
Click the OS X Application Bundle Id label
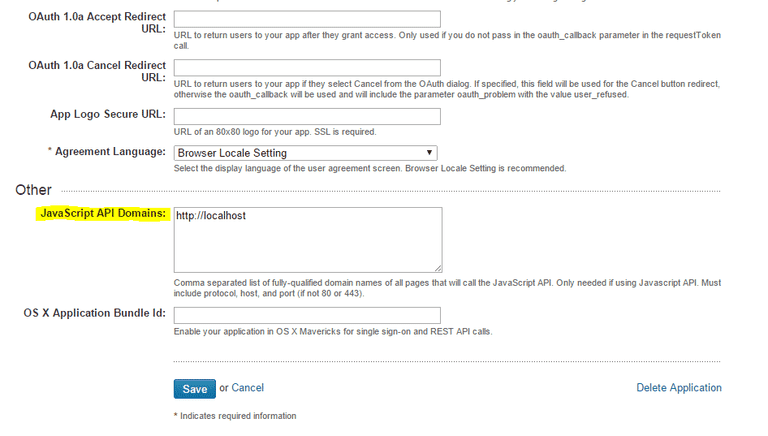pyautogui.click(x=94, y=314)
